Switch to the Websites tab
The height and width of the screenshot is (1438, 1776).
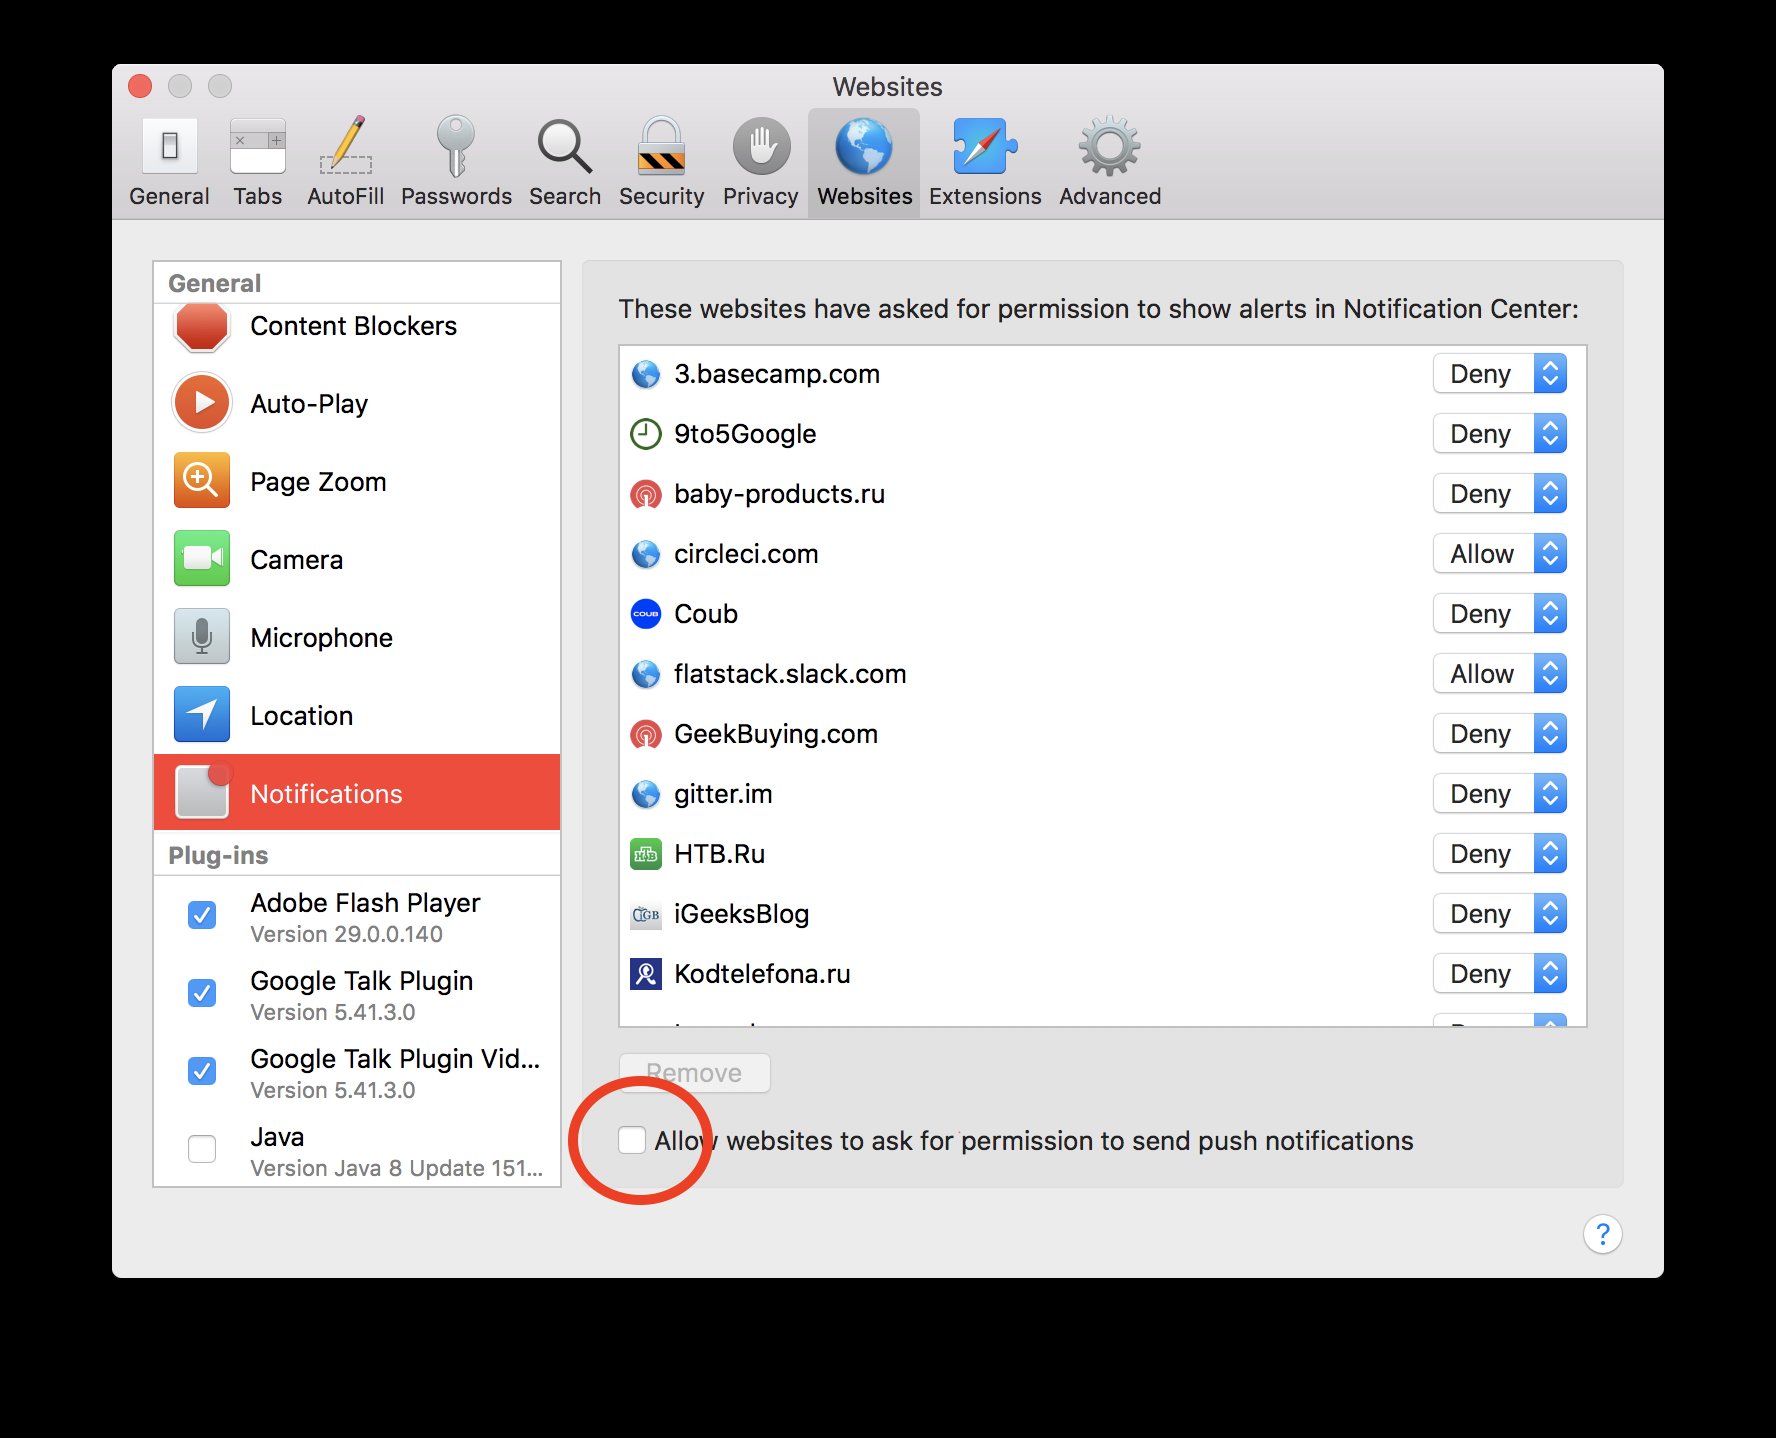pyautogui.click(x=864, y=162)
